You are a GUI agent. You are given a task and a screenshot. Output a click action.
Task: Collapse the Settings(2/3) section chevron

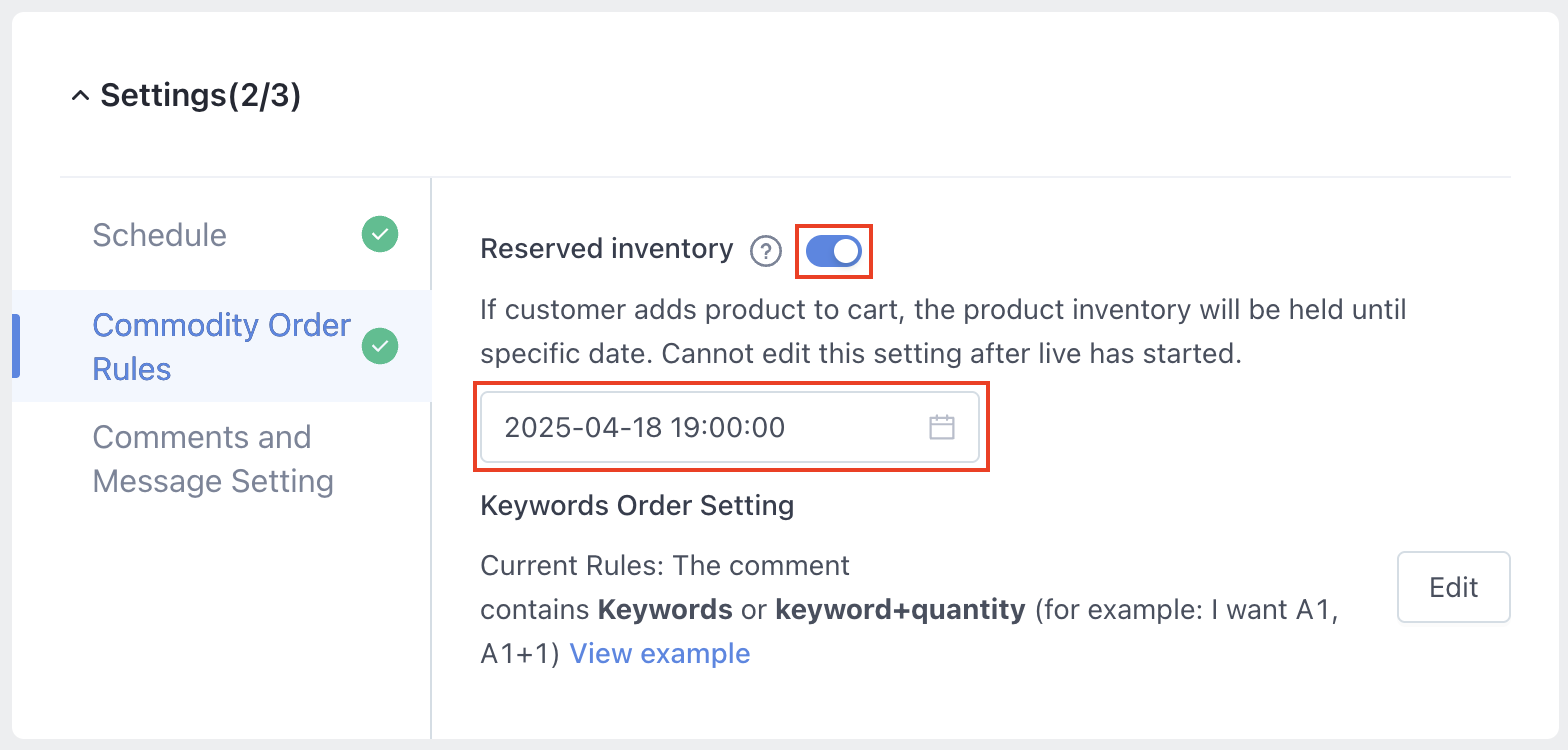pos(80,97)
